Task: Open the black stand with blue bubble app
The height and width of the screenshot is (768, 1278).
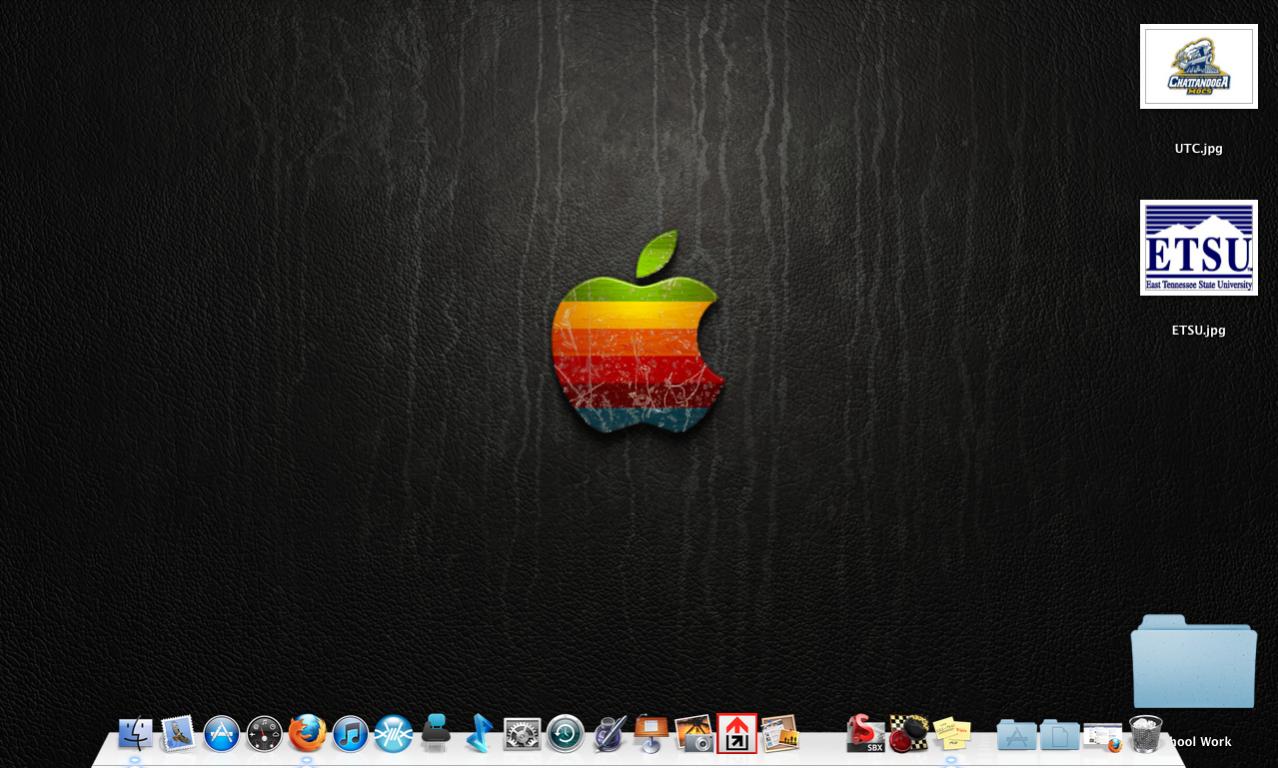Action: [436, 733]
